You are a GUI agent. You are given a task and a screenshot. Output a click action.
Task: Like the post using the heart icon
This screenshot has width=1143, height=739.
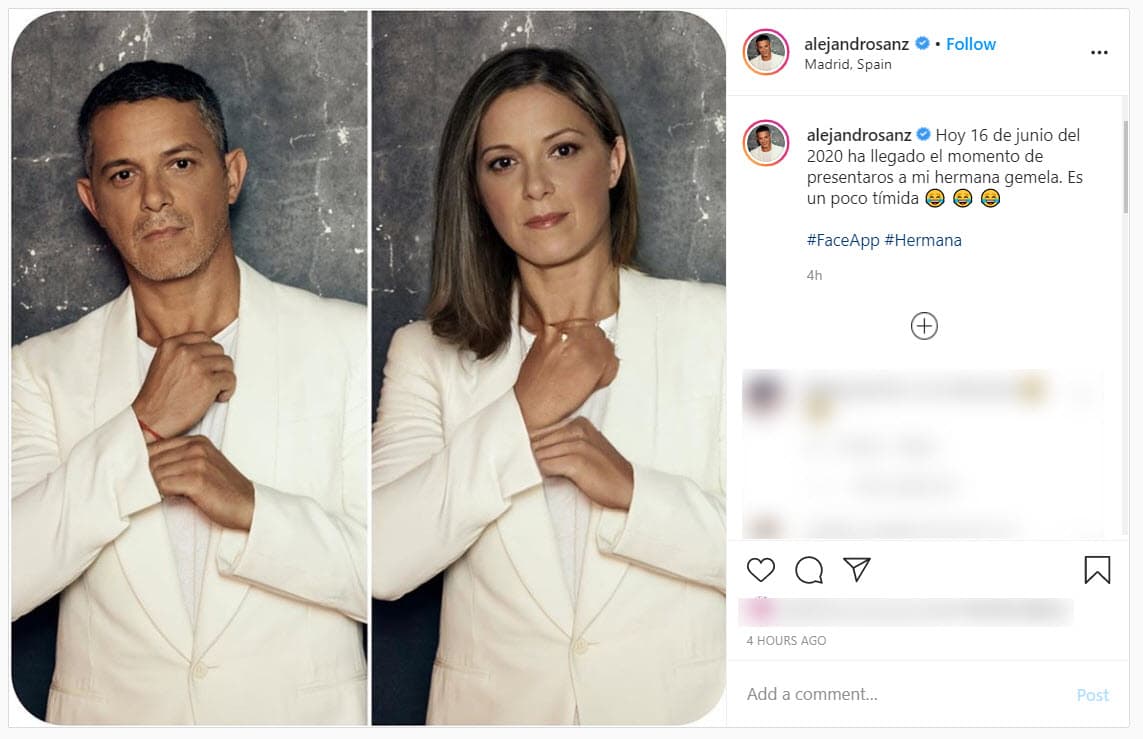pos(761,570)
